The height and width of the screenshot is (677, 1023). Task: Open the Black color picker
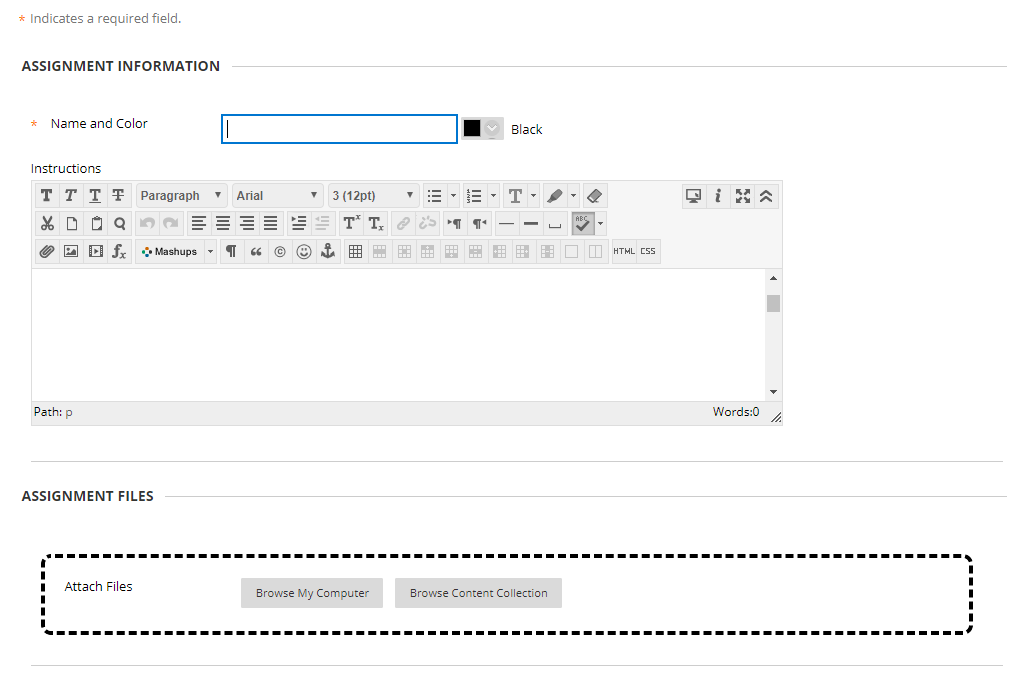482,128
